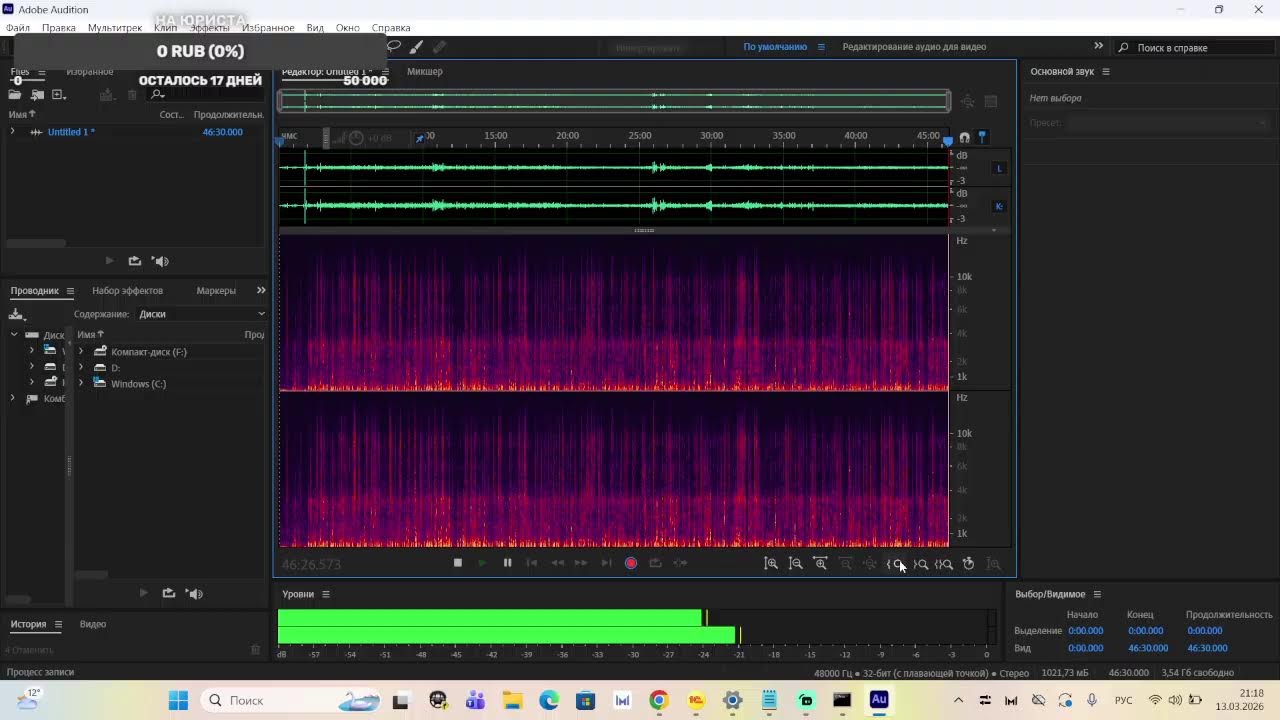Select Редактирование аудио для видео workspace
This screenshot has height=720, width=1280.
(914, 47)
